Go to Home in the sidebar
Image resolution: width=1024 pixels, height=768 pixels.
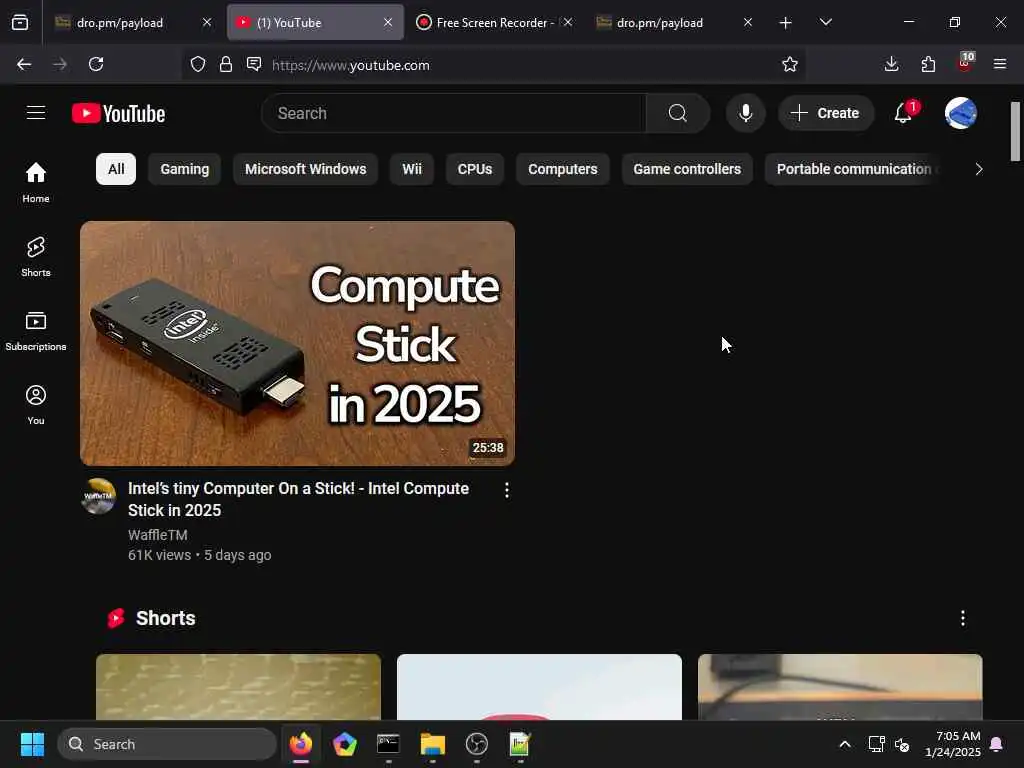coord(36,182)
